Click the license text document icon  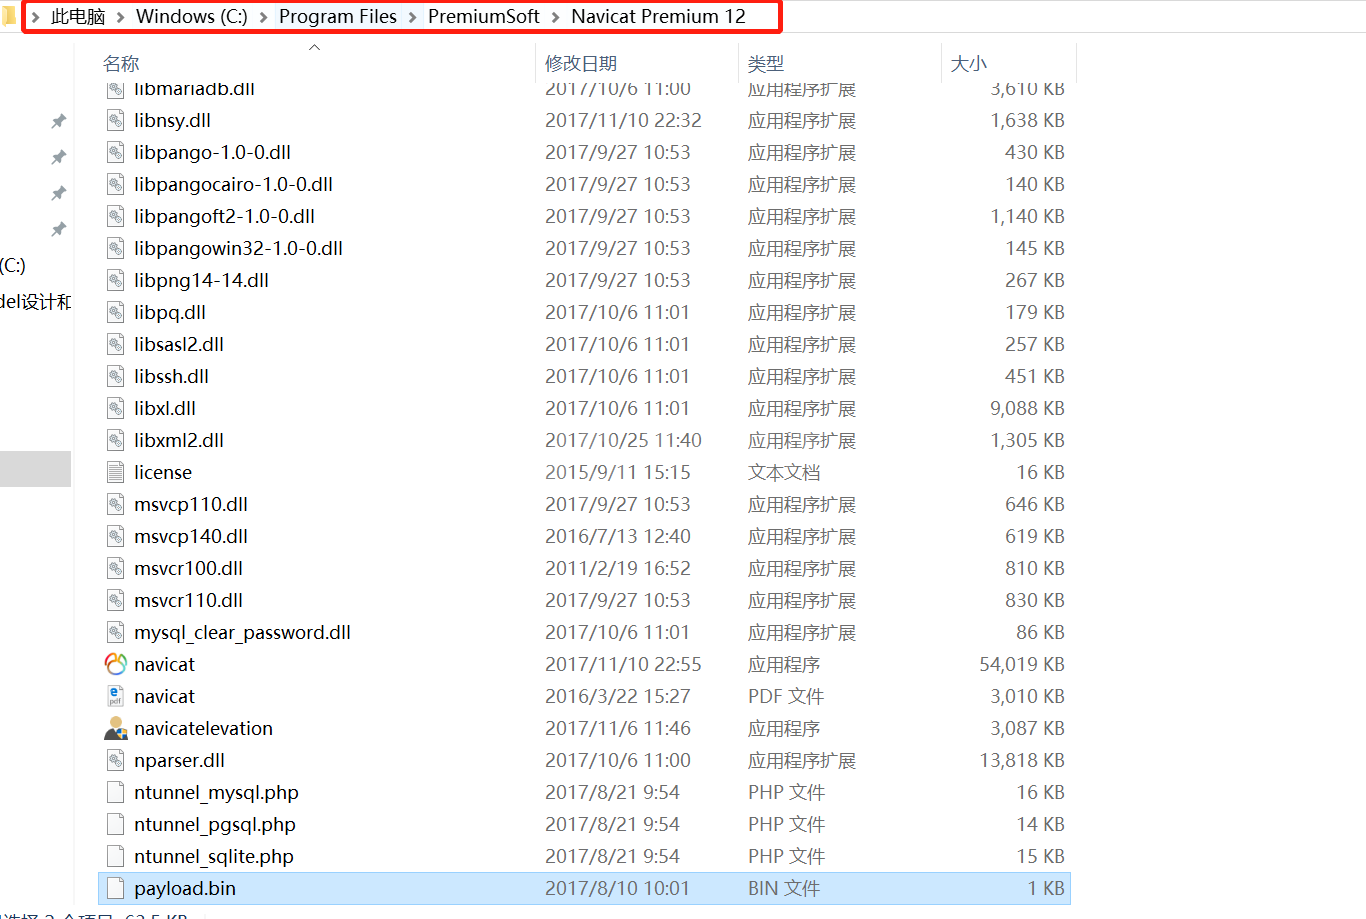click(x=116, y=472)
